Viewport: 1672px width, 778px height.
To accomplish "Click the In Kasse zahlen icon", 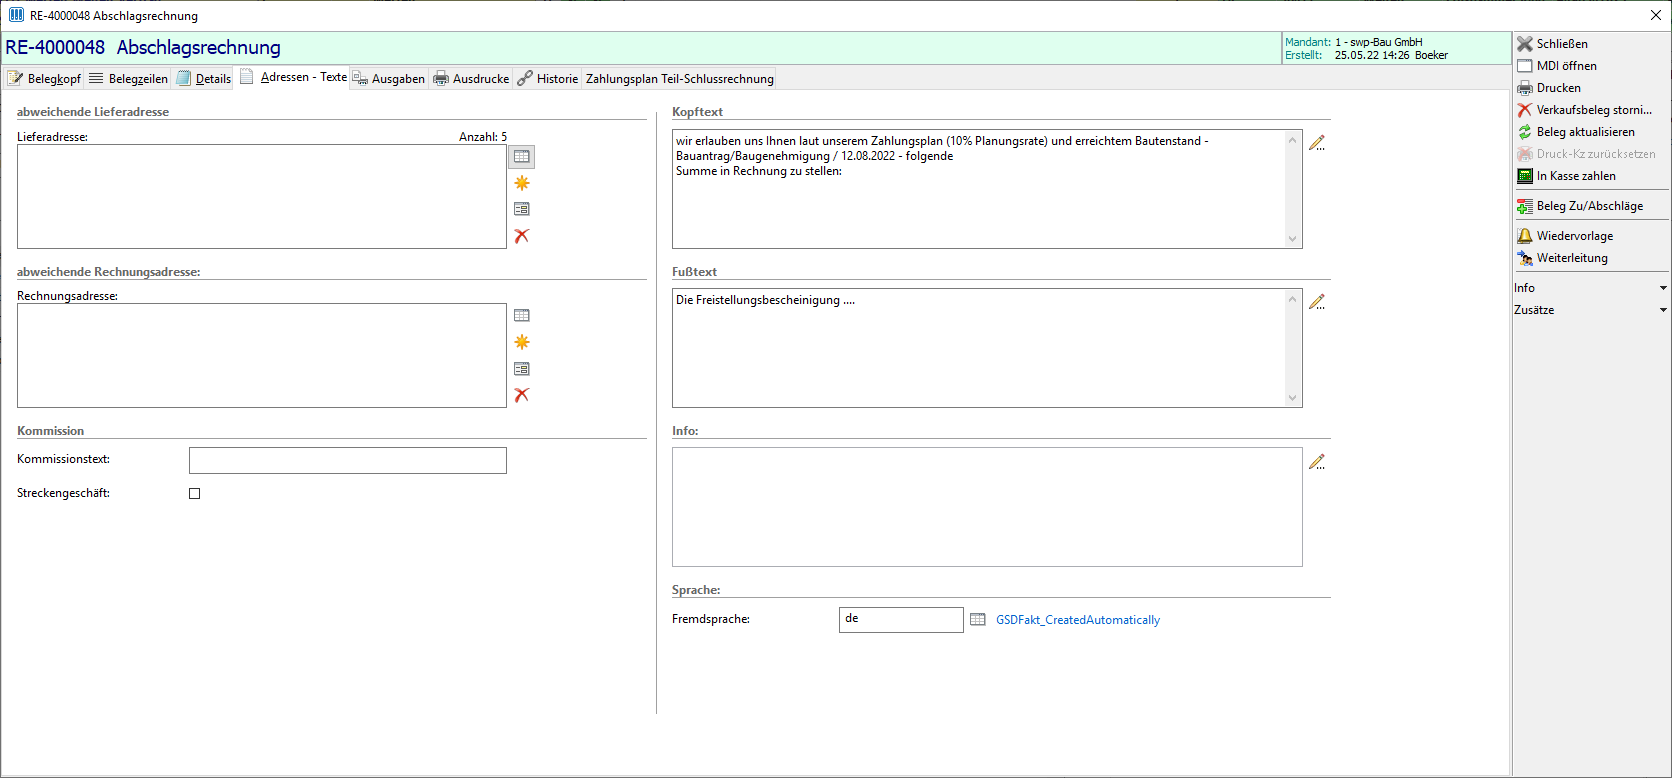I will point(1525,176).
